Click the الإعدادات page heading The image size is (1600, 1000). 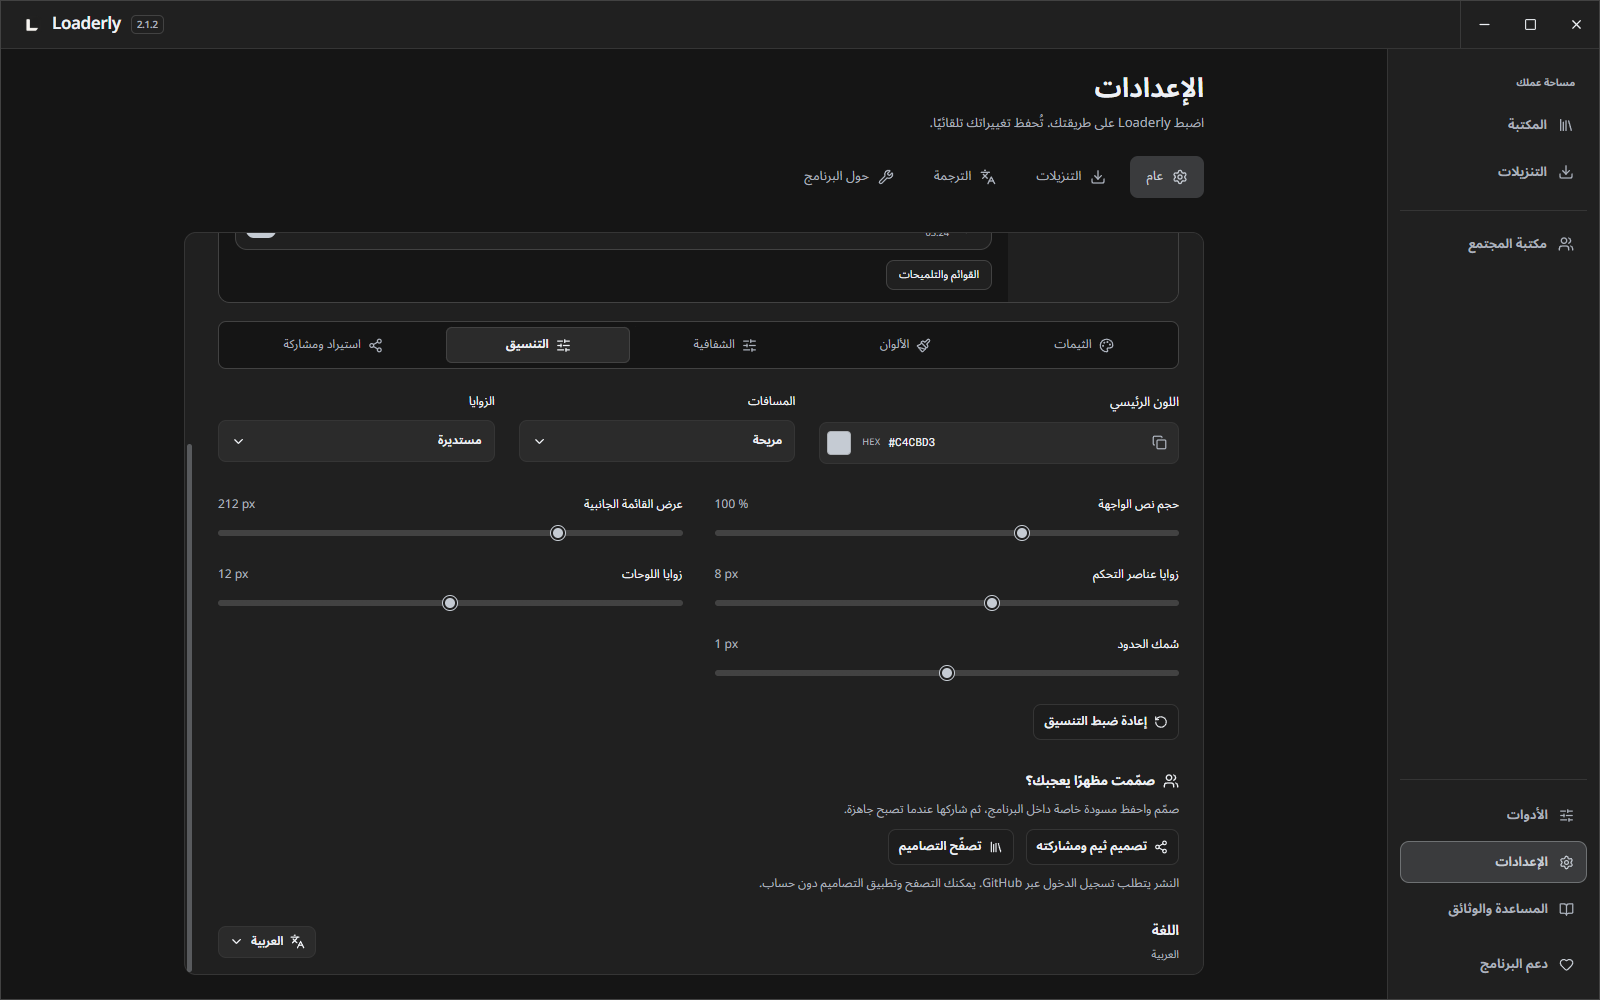(1149, 88)
